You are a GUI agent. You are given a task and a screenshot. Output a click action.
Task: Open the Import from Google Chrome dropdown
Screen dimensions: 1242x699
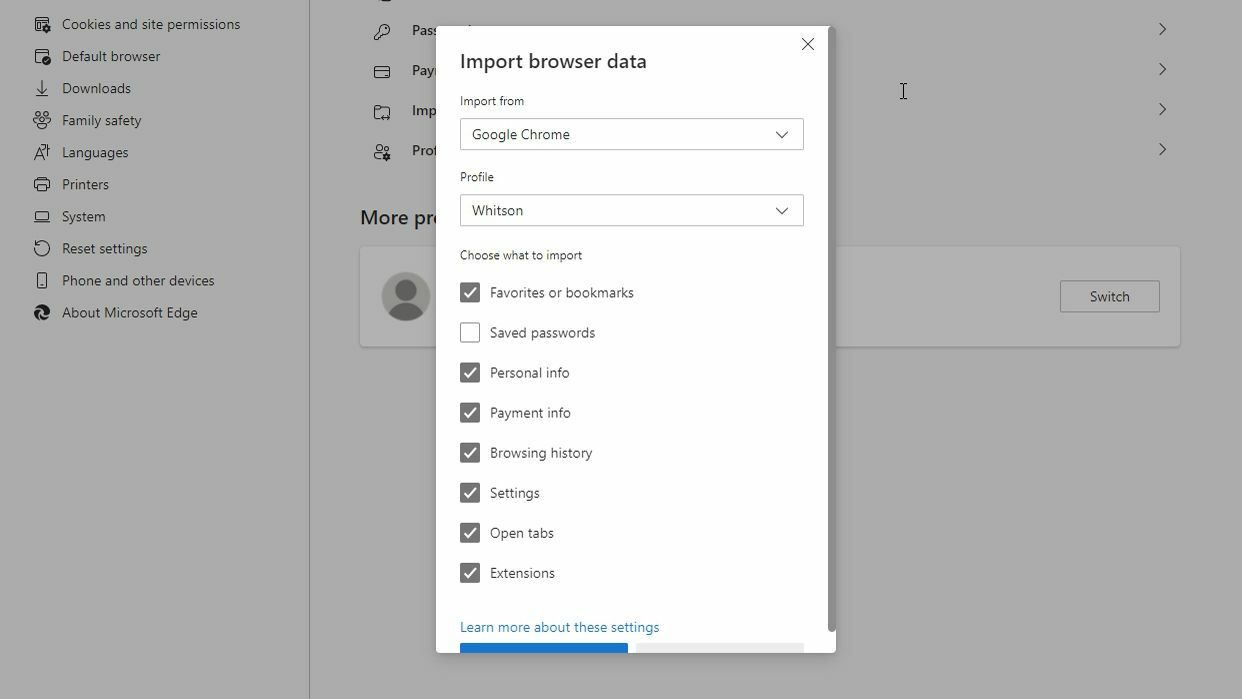click(631, 134)
